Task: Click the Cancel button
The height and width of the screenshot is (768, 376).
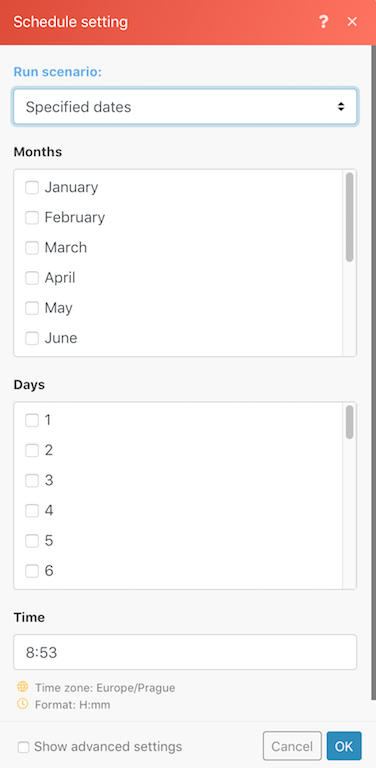Action: point(292,746)
